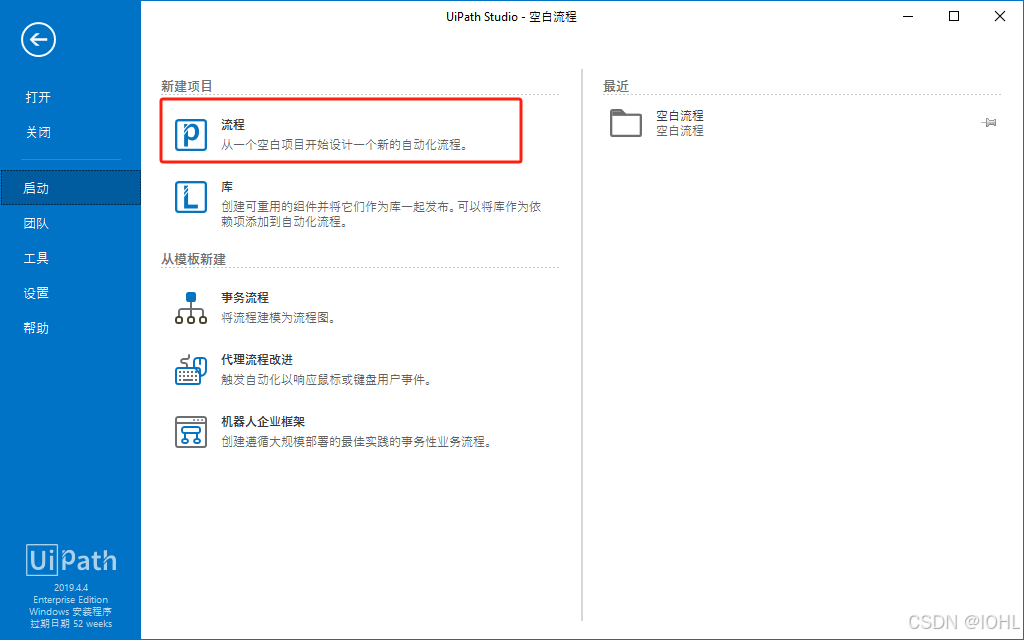
Task: Click the Enterprise Edition label
Action: pos(71,600)
